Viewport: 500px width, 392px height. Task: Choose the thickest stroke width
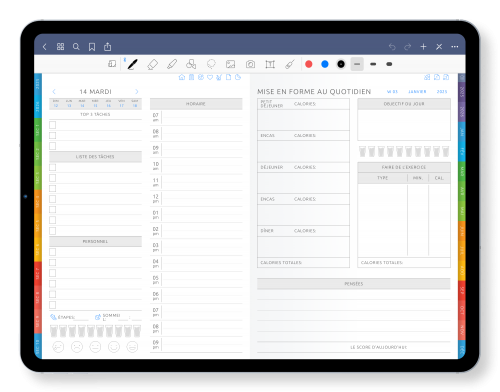click(389, 64)
